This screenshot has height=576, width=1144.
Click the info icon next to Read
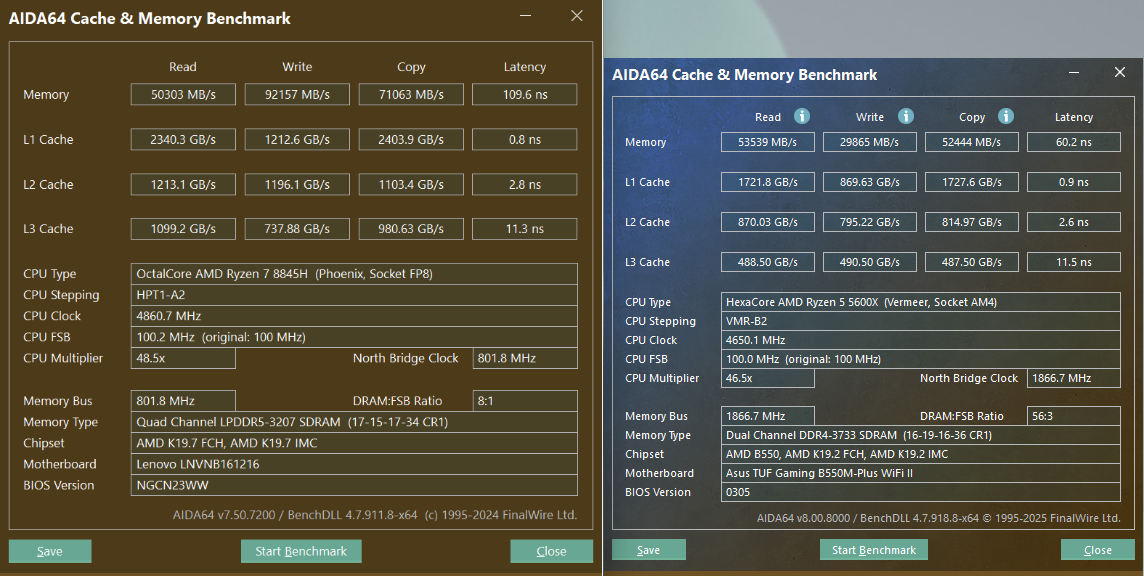801,116
